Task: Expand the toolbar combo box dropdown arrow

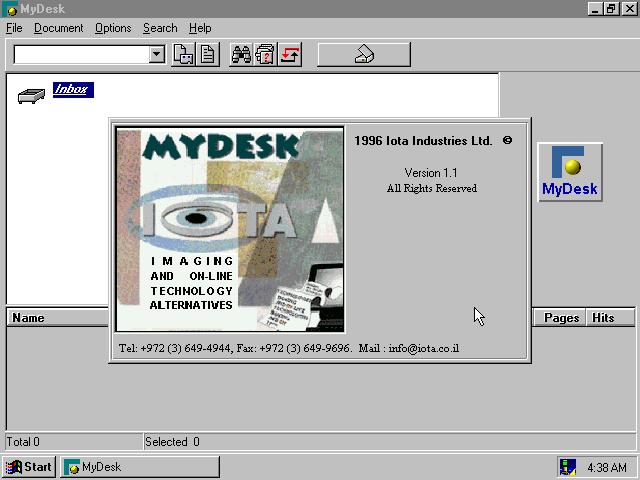Action: tap(156, 54)
